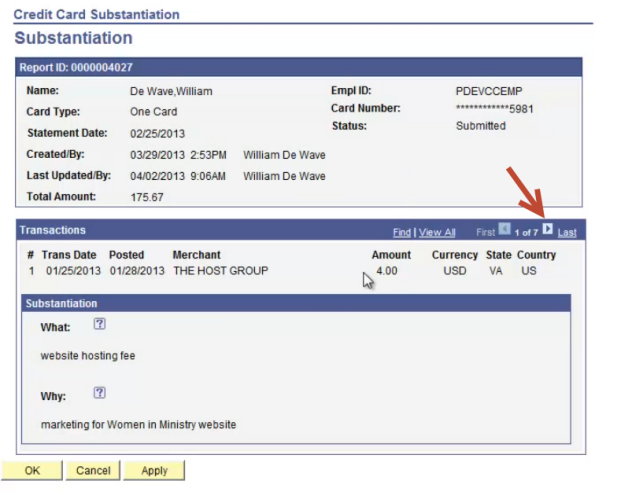Click the previous transaction arrow icon
The image size is (620, 495).
(504, 231)
